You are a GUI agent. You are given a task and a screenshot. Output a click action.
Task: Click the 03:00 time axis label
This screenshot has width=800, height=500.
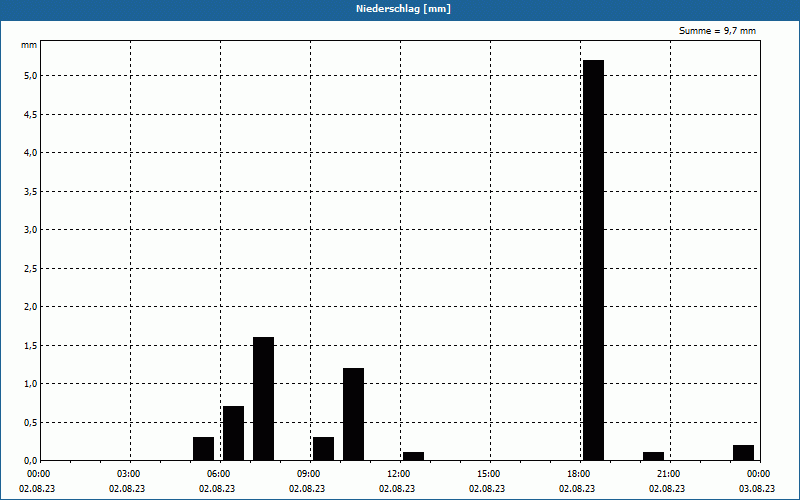[129, 474]
